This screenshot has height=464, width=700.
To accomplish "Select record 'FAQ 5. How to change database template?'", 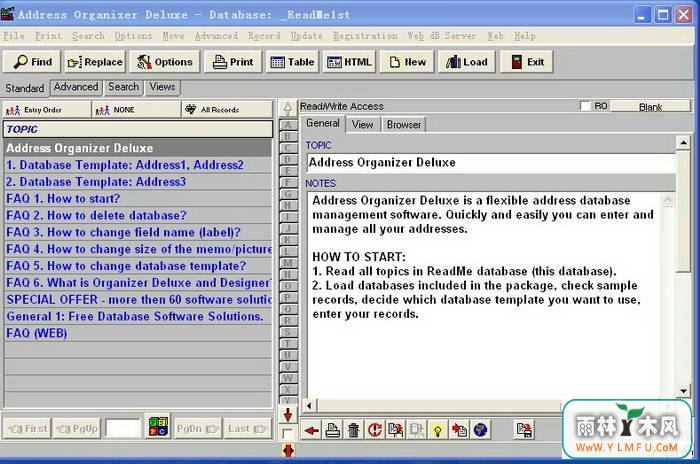I will [x=138, y=266].
